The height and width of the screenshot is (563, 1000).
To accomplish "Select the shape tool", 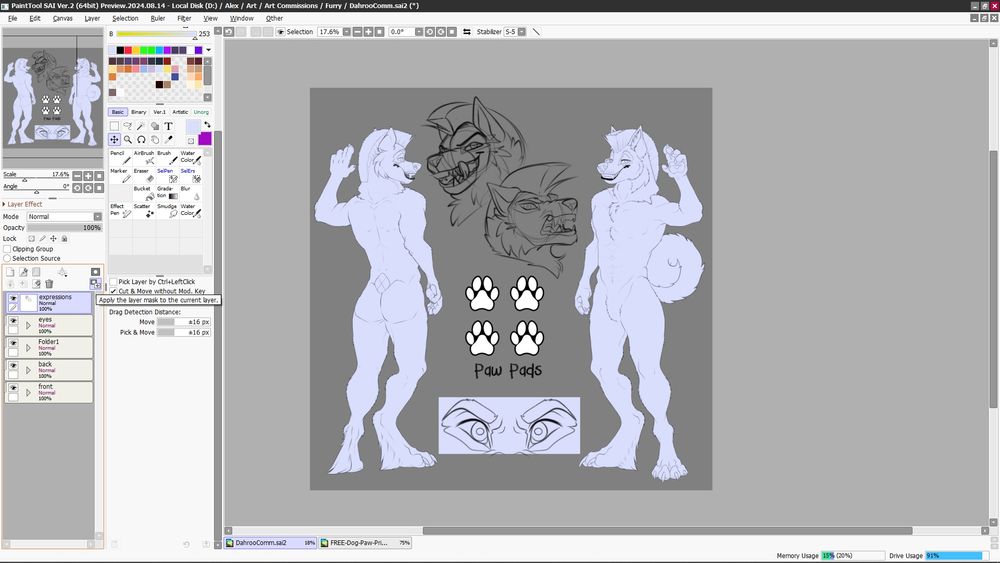I will pyautogui.click(x=154, y=126).
